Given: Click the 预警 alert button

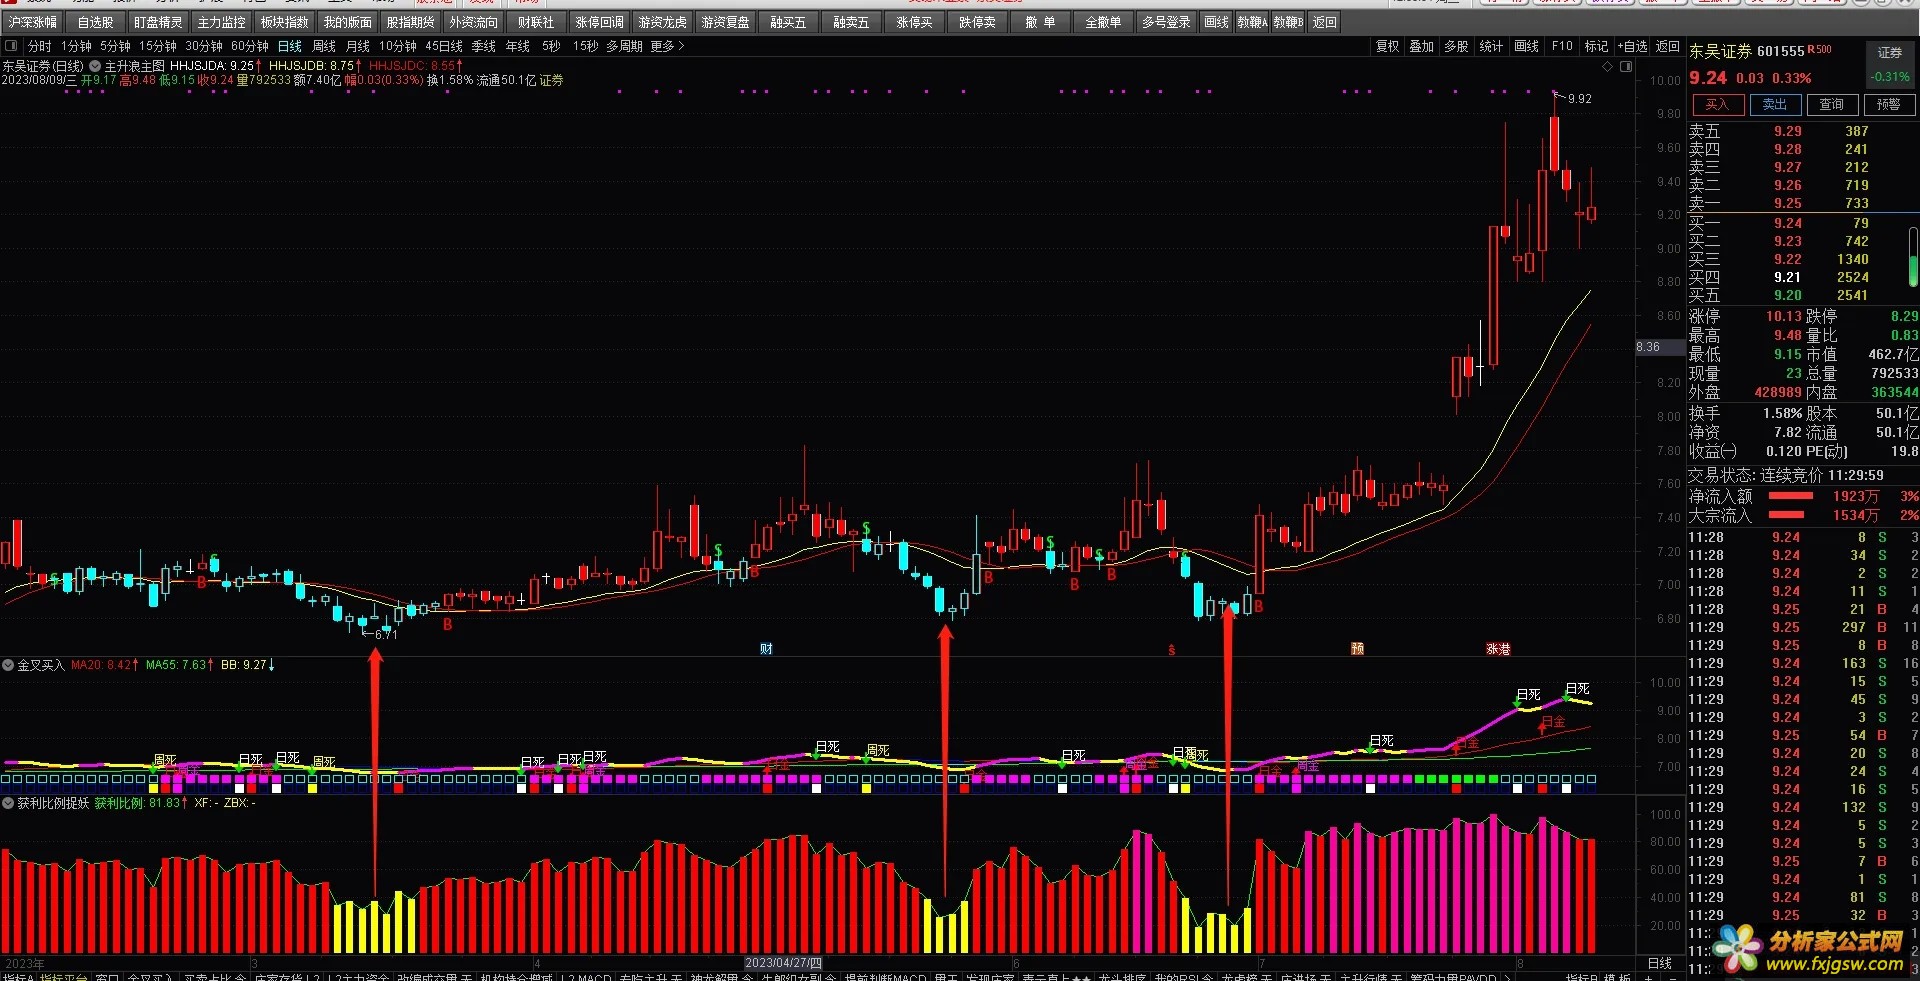Looking at the screenshot, I should pos(1889,105).
